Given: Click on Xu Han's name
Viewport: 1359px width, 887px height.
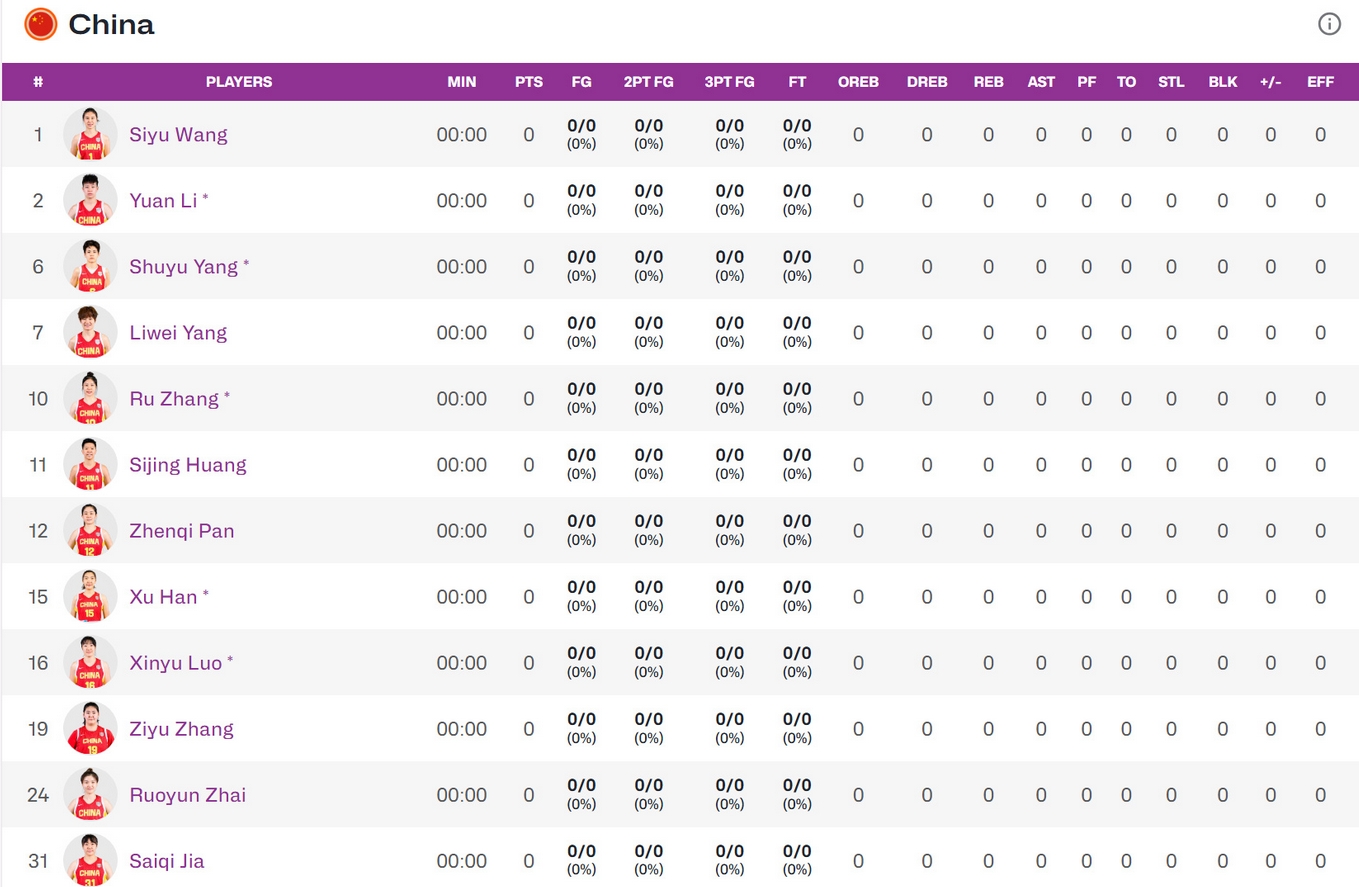Looking at the screenshot, I should point(163,596).
